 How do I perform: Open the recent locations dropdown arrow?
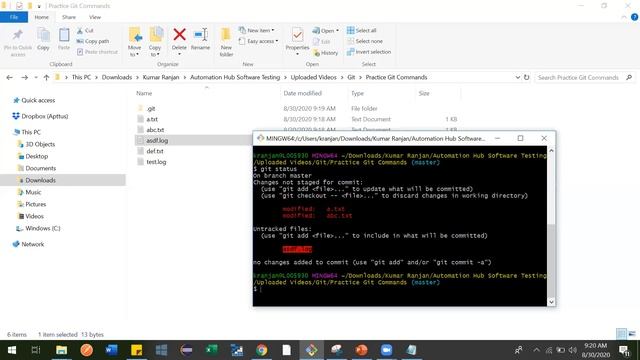(36, 78)
